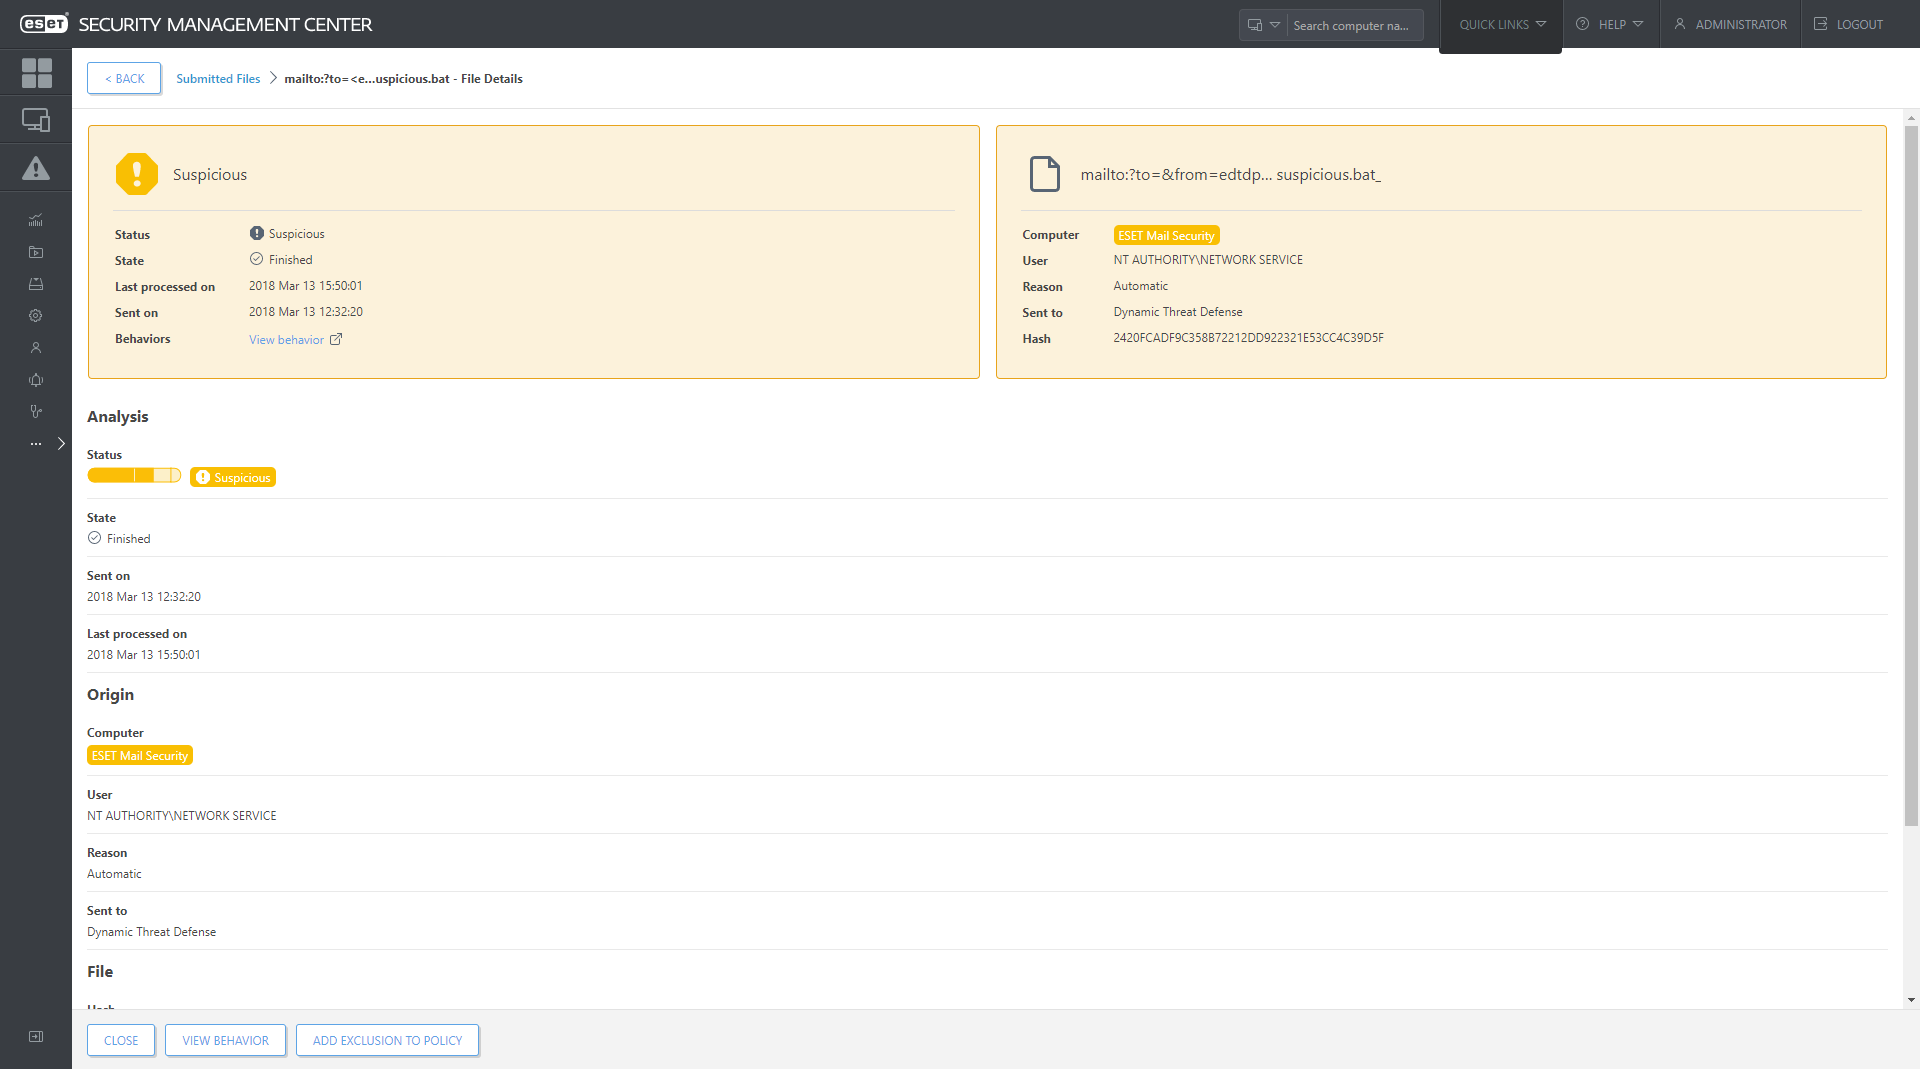Viewport: 1920px width, 1069px height.
Task: Click the Administrator user menu
Action: (1731, 25)
